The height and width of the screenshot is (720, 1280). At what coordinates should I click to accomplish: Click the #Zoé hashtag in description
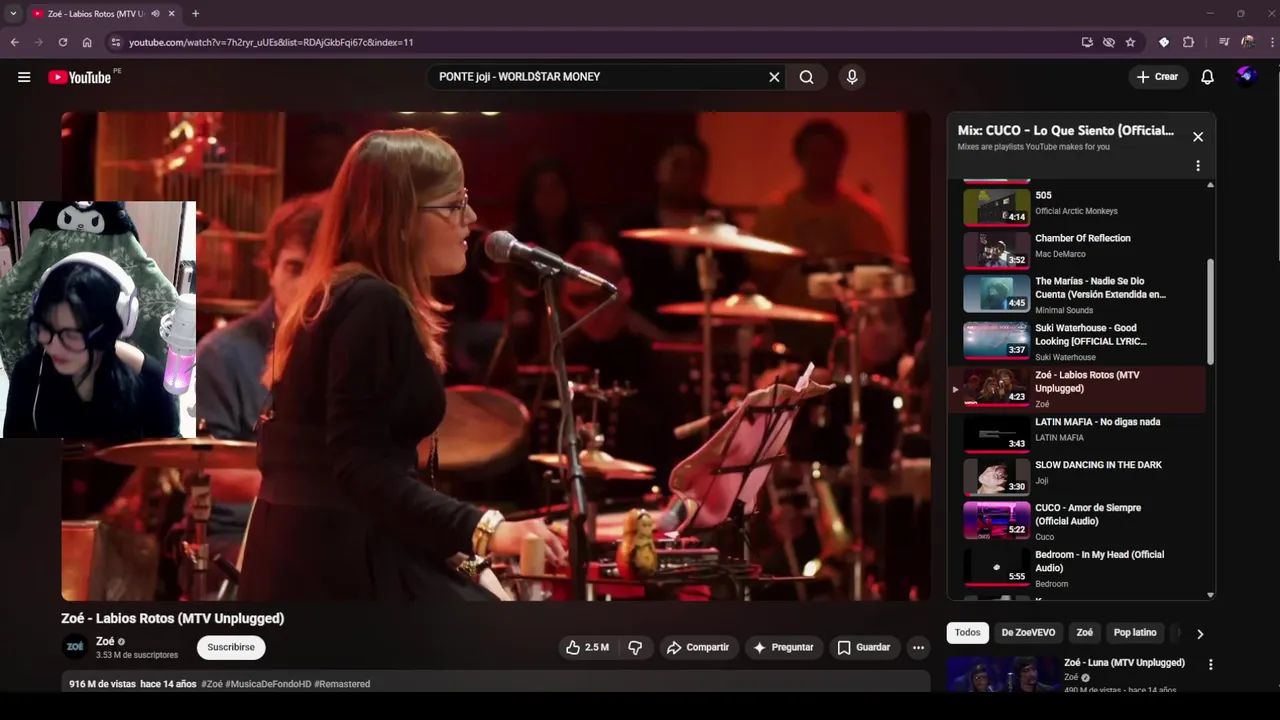coord(212,684)
